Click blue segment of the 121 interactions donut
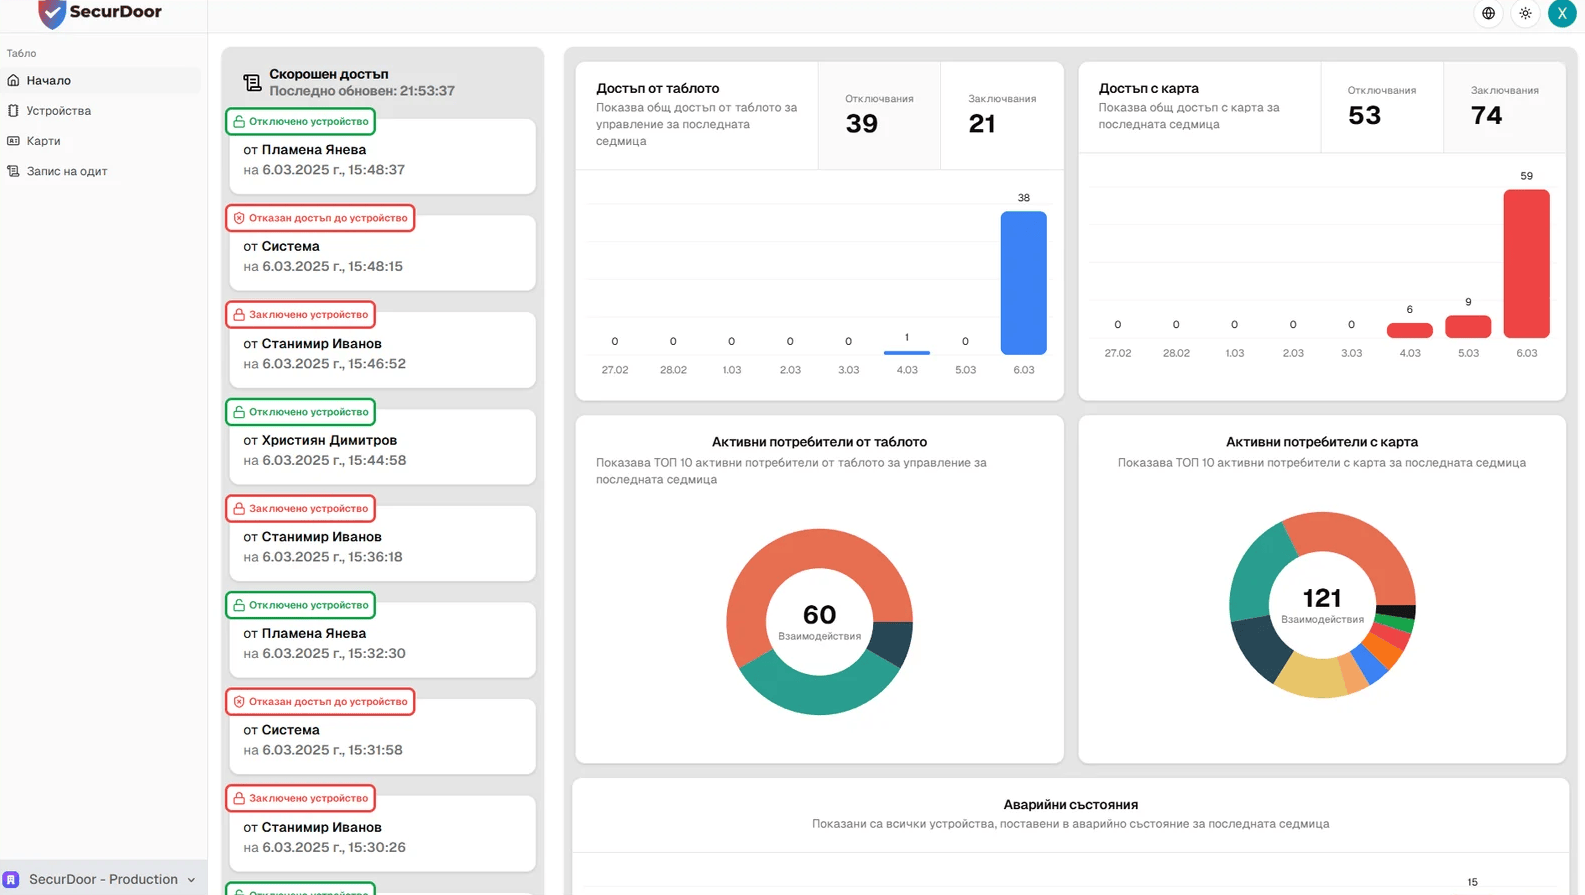The height and width of the screenshot is (895, 1585). 1369,665
